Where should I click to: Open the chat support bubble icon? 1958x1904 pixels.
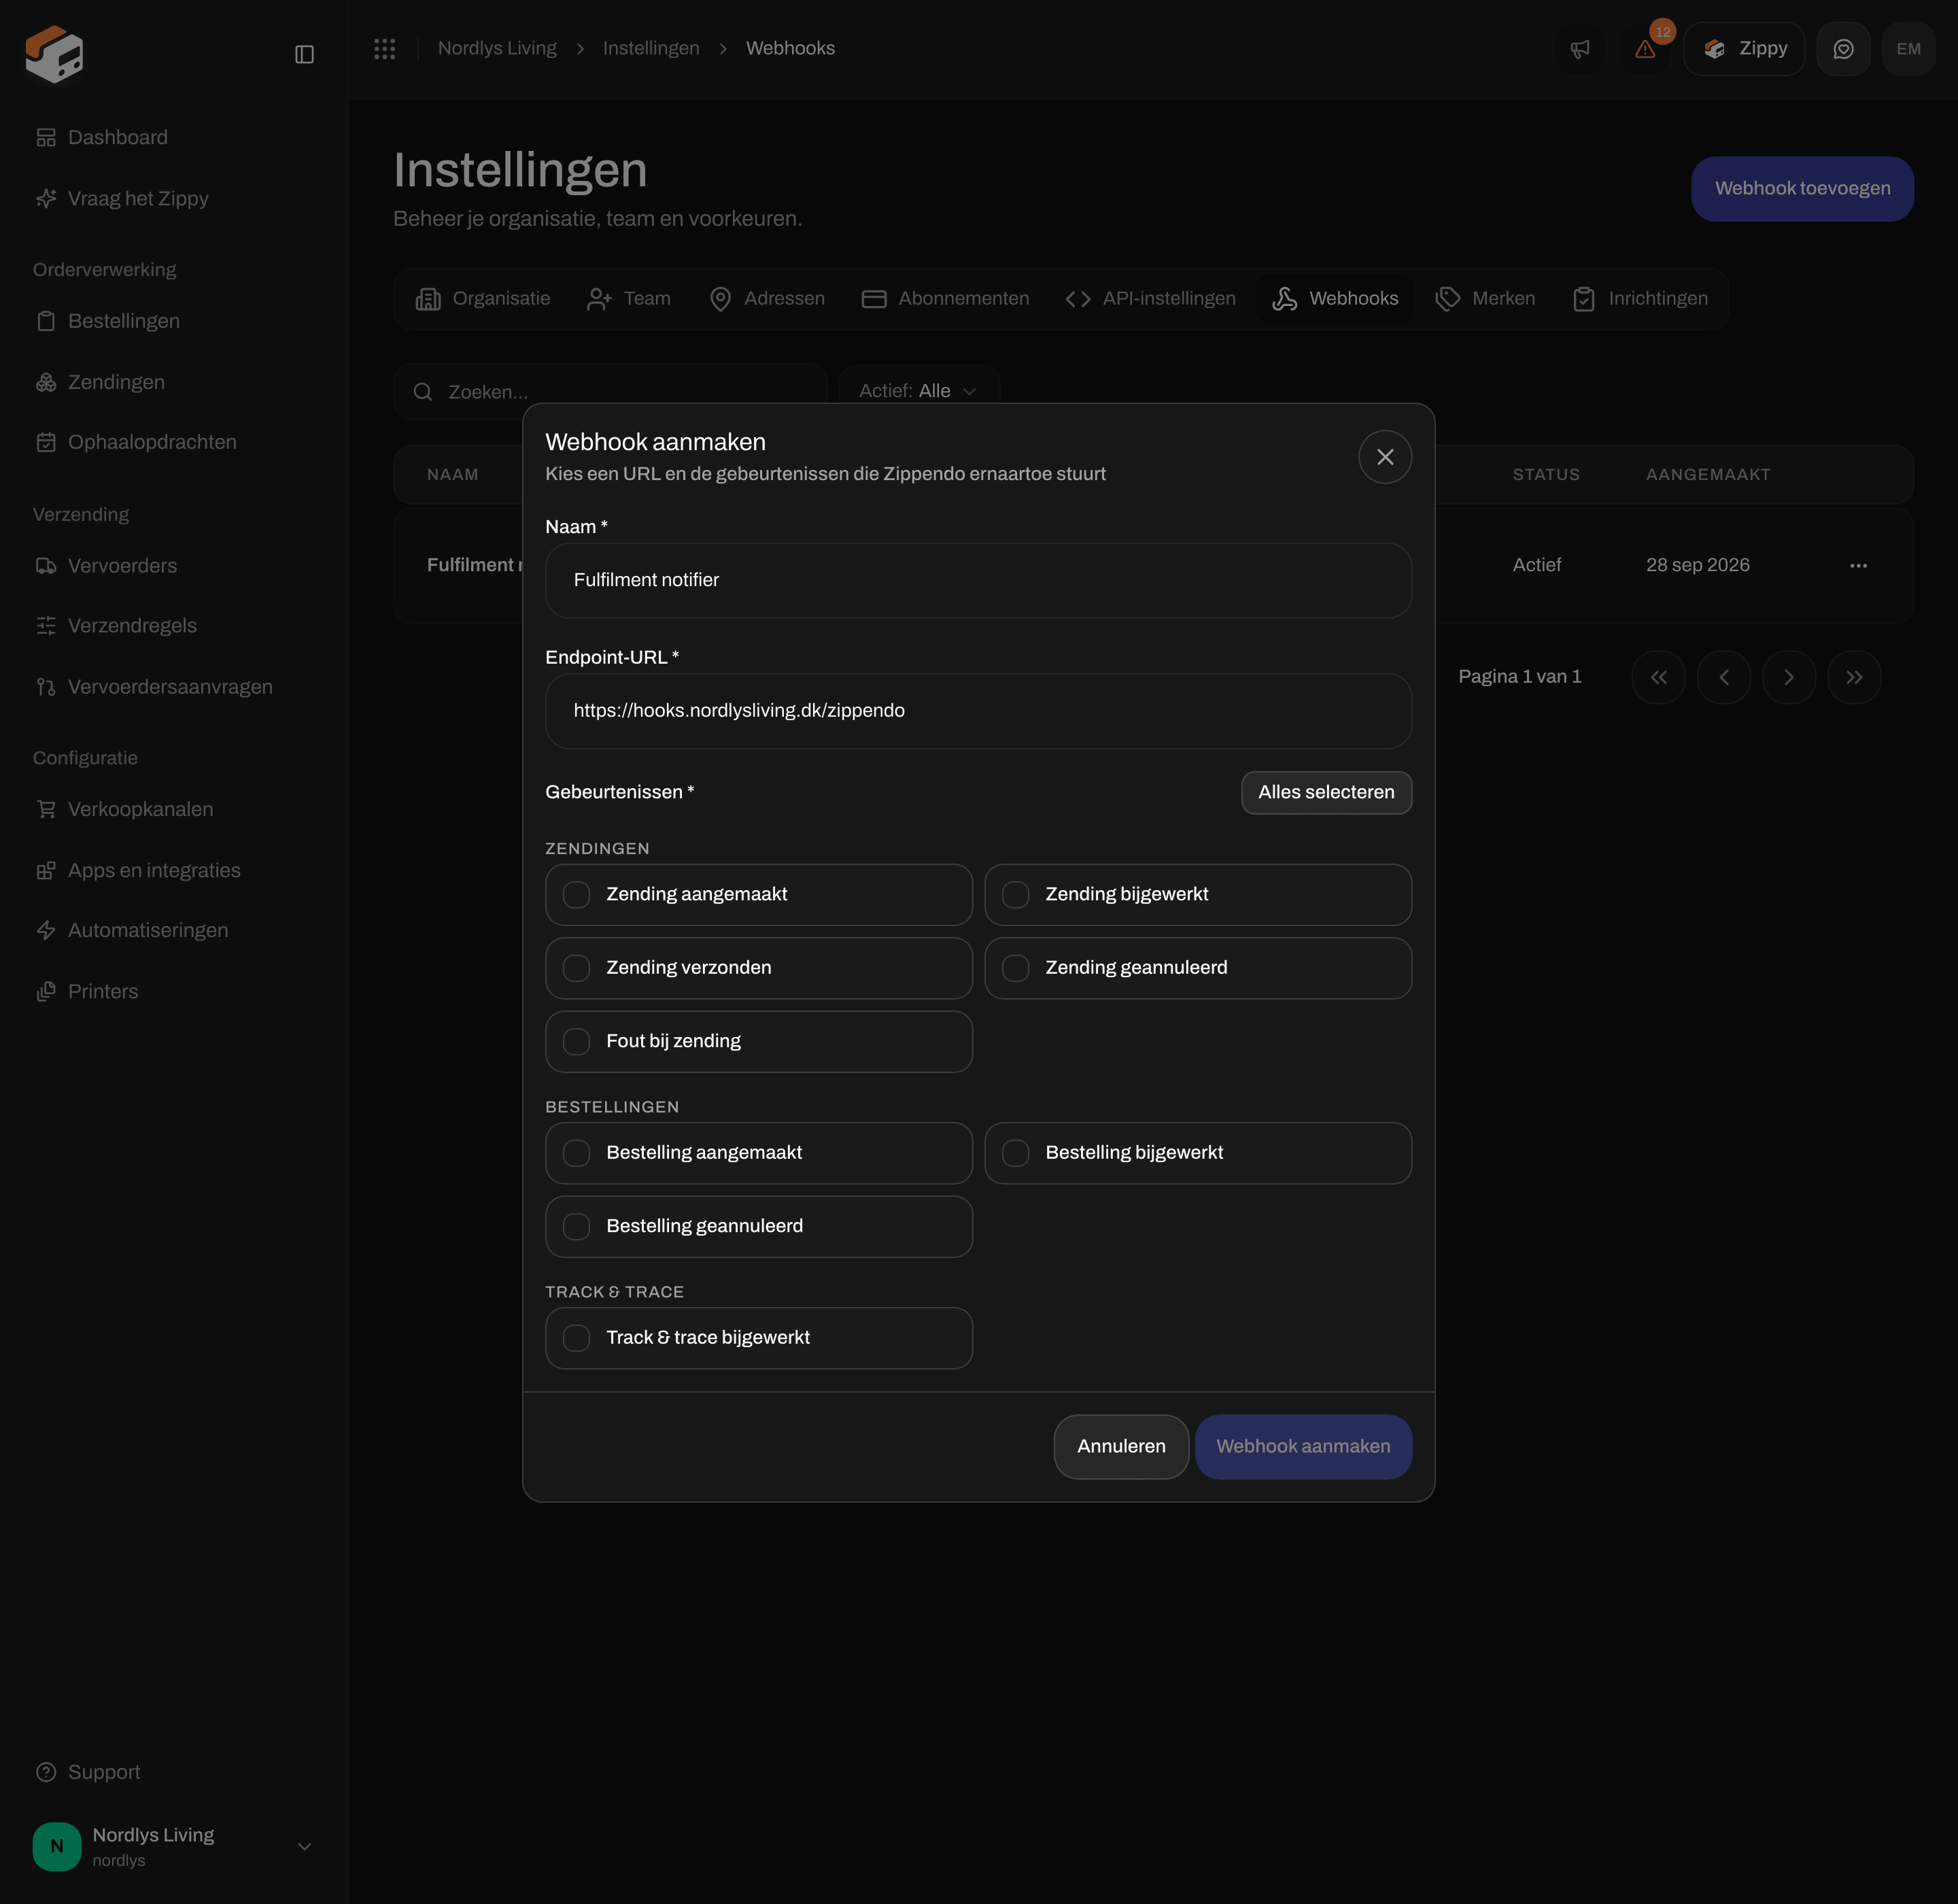click(1843, 49)
